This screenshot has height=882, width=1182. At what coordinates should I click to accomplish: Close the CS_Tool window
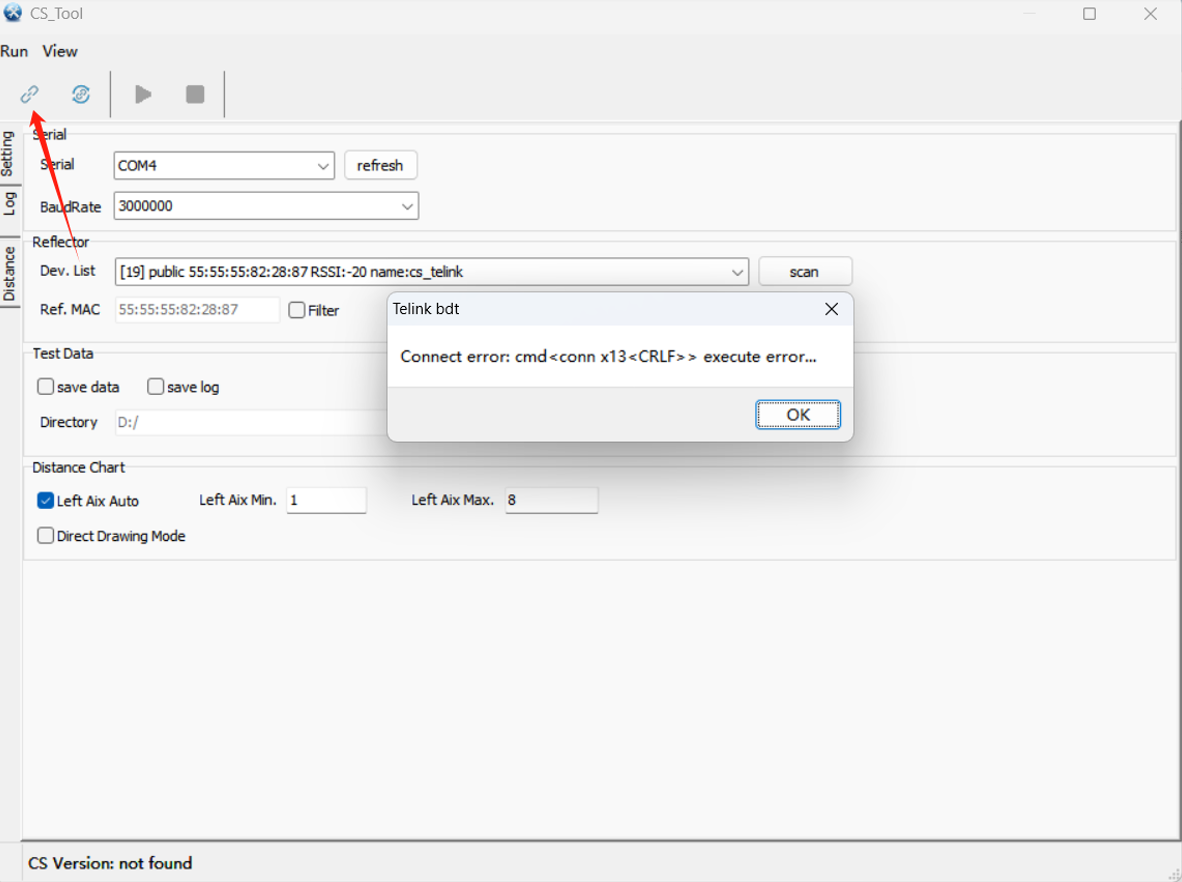tap(1150, 14)
